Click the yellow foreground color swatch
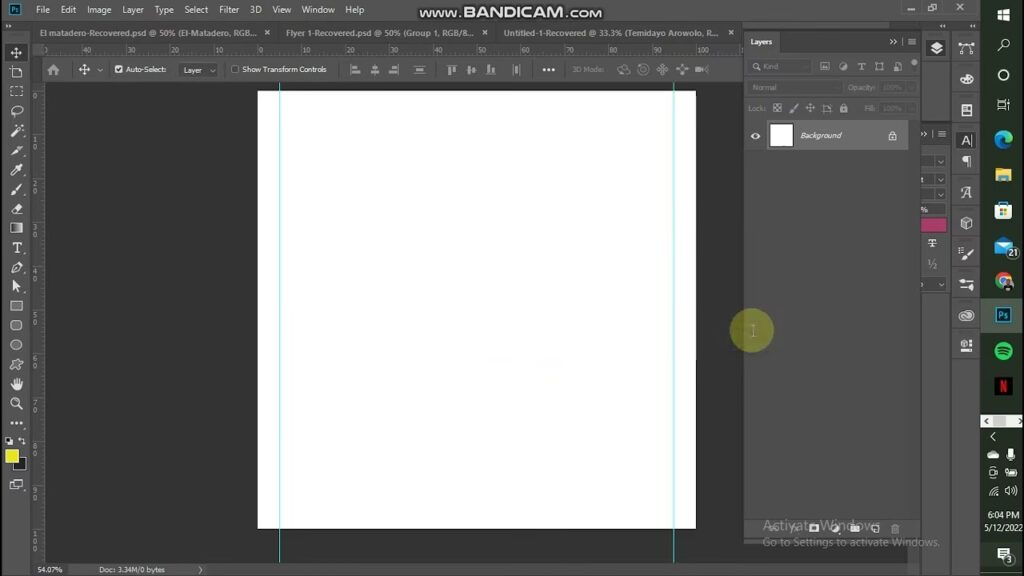 click(12, 456)
